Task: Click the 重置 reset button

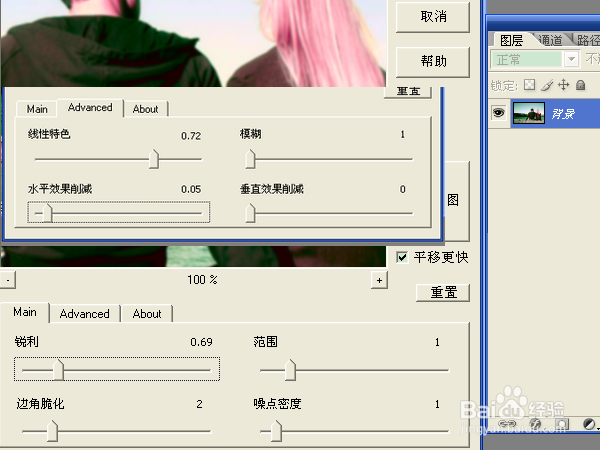Action: tap(443, 293)
